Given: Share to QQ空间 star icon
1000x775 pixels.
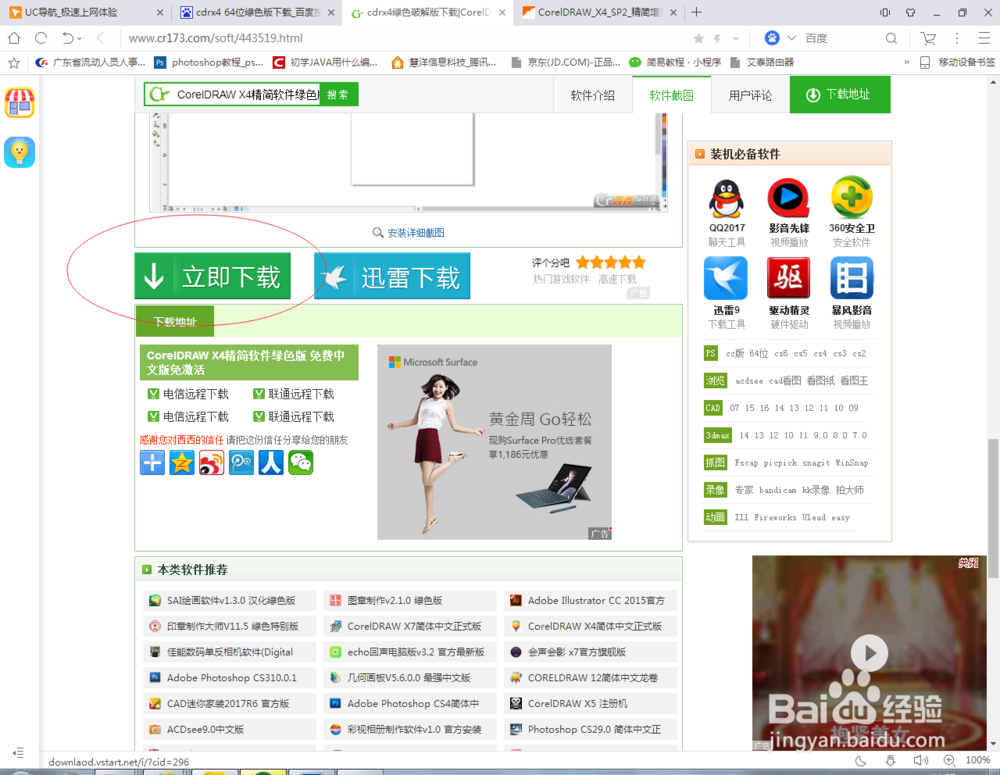Looking at the screenshot, I should 182,462.
